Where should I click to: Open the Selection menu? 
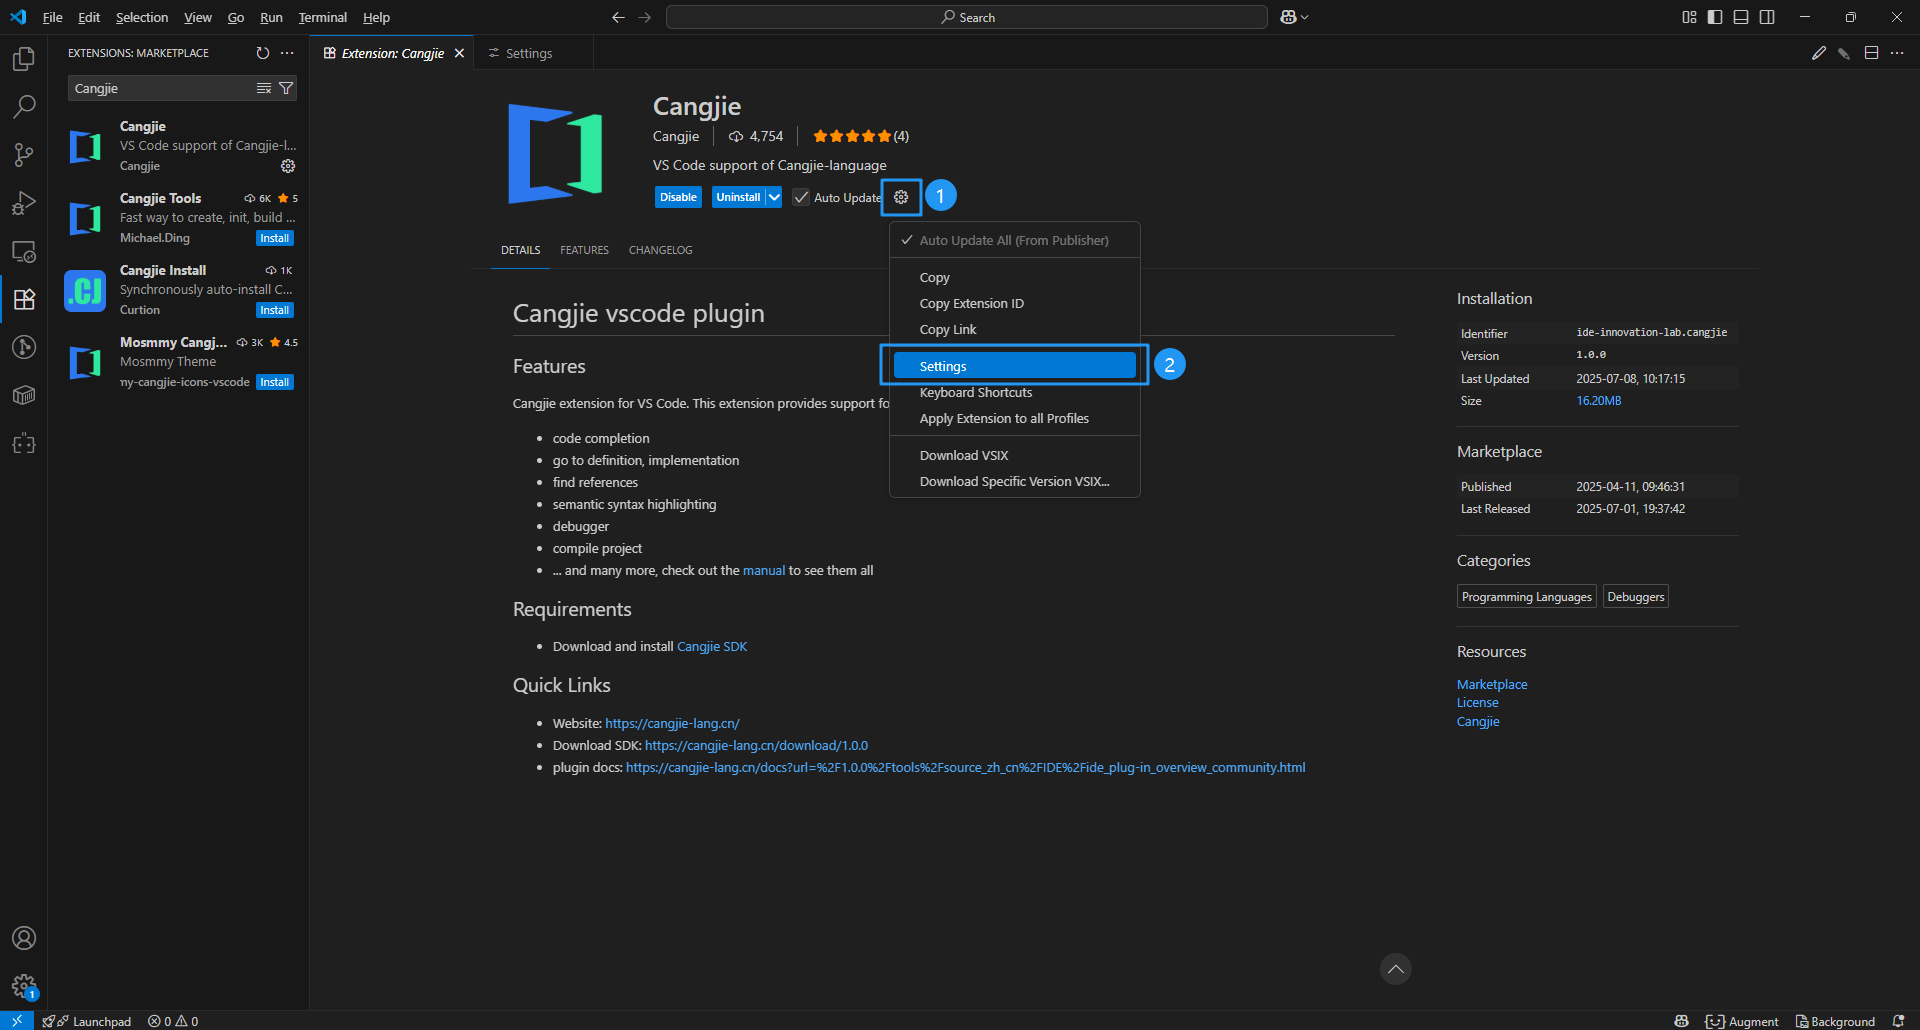(142, 17)
